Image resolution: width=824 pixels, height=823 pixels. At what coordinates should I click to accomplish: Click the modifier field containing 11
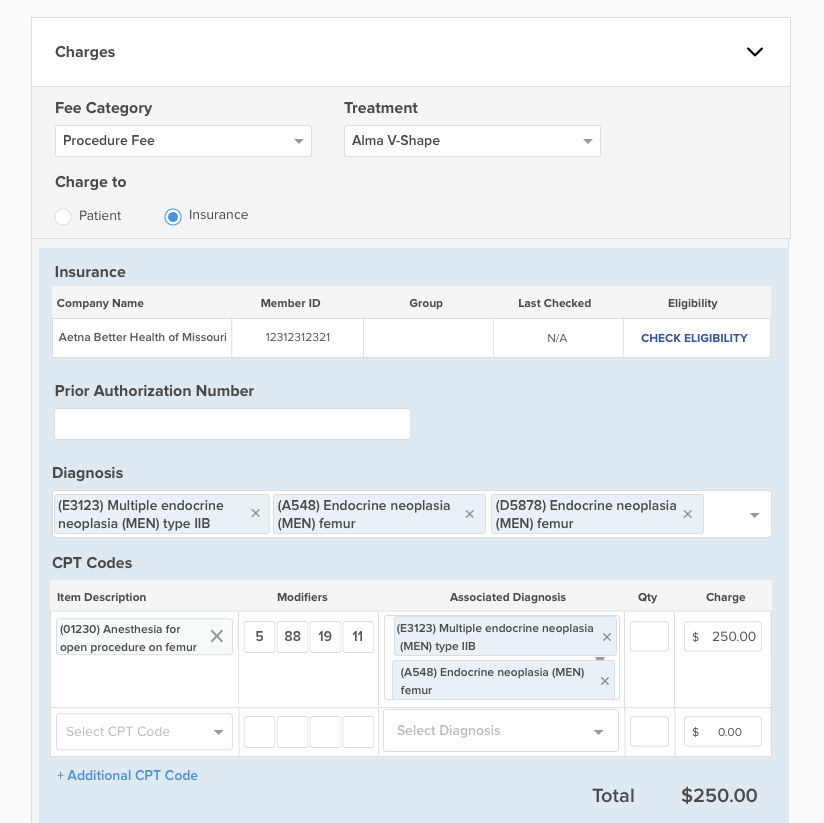point(358,636)
